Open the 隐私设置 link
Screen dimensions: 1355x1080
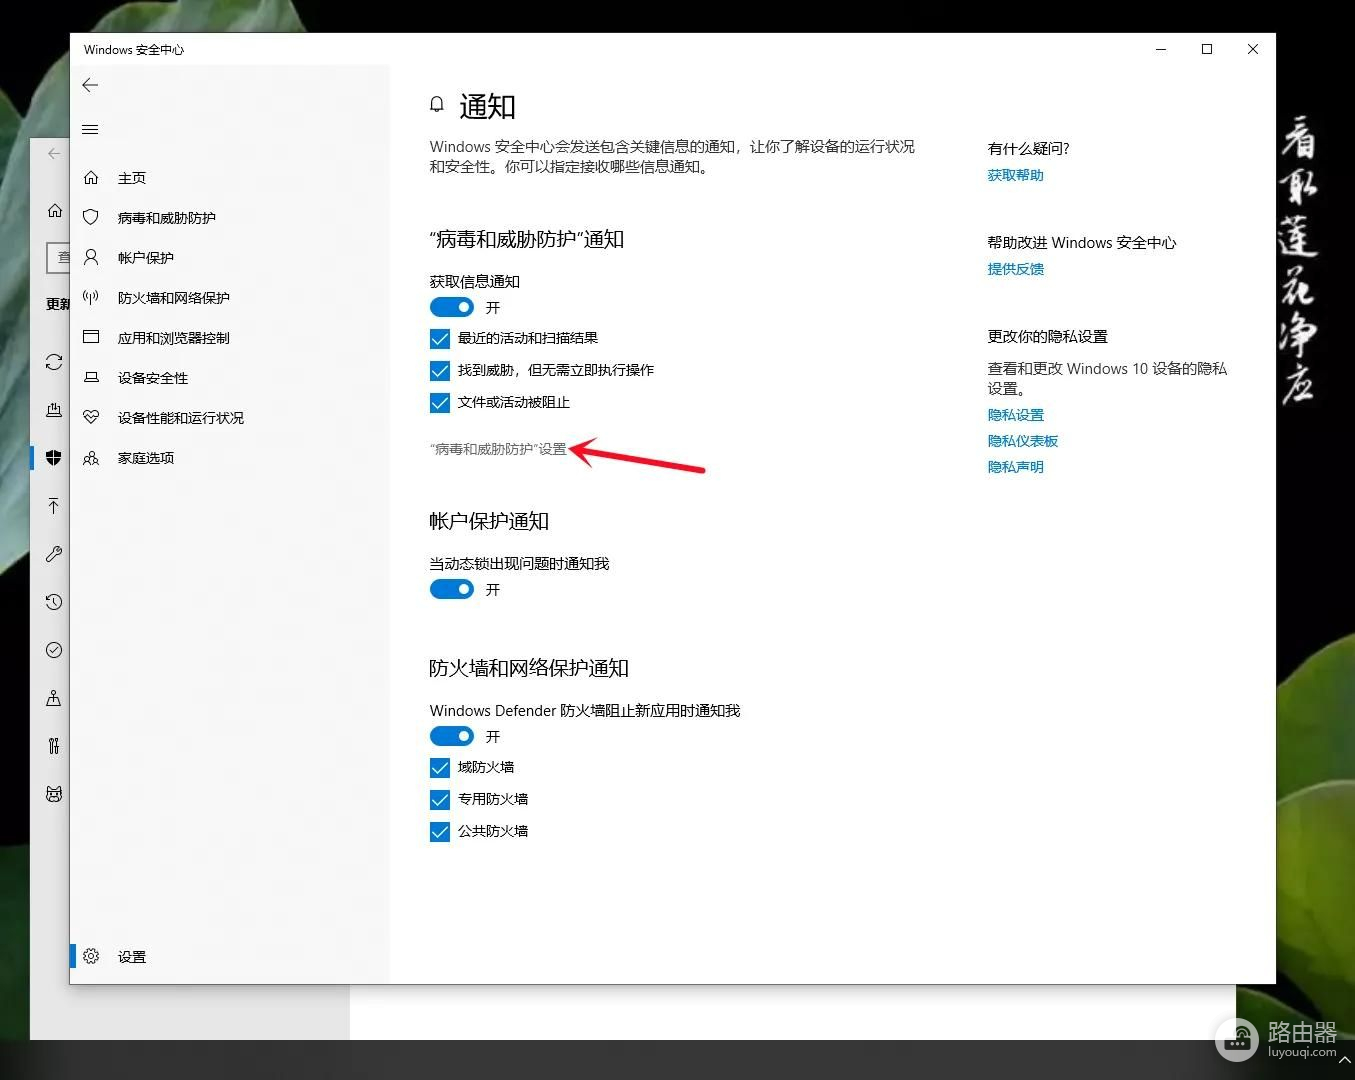click(x=1015, y=415)
